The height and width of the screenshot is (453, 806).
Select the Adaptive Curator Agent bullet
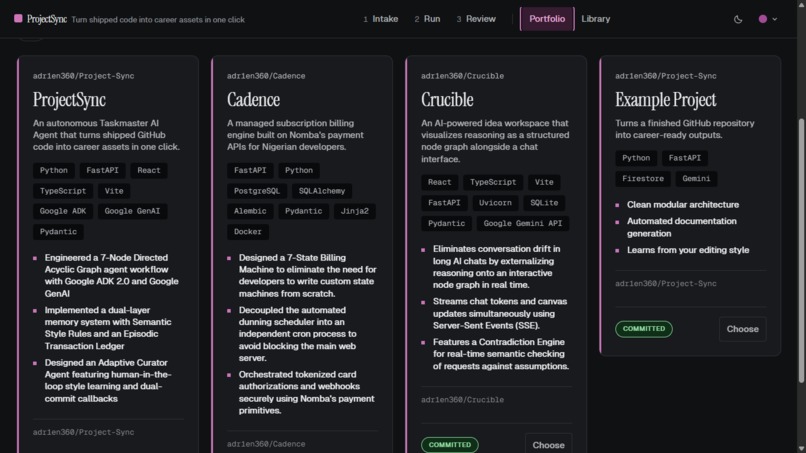tap(108, 381)
